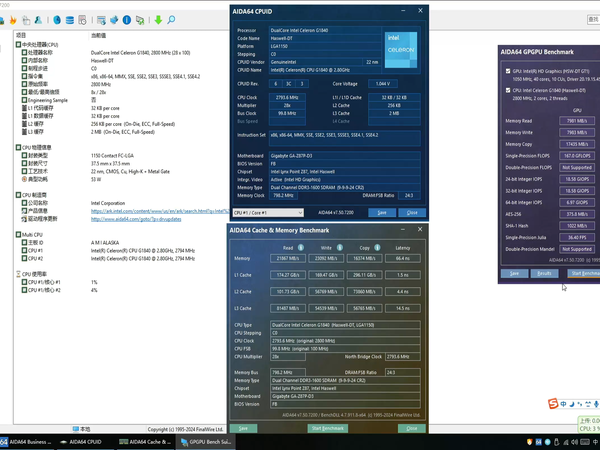Select Multi CPU group header
The width and height of the screenshot is (600, 450).
[x=29, y=235]
